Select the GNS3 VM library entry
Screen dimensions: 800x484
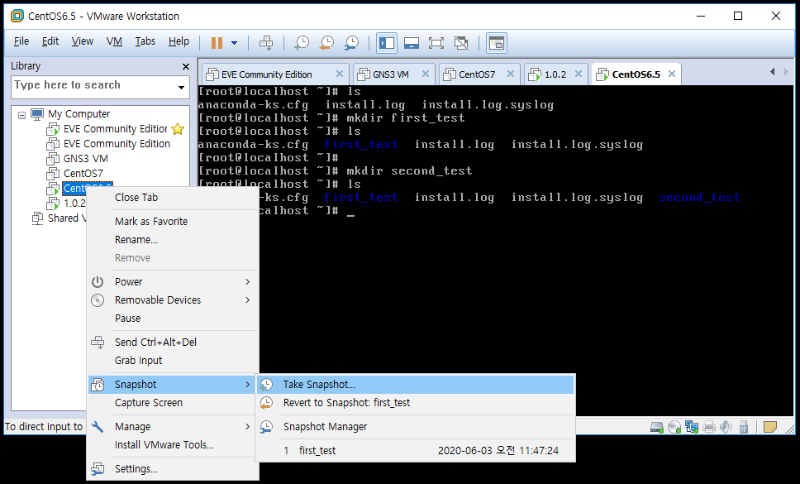[x=86, y=159]
